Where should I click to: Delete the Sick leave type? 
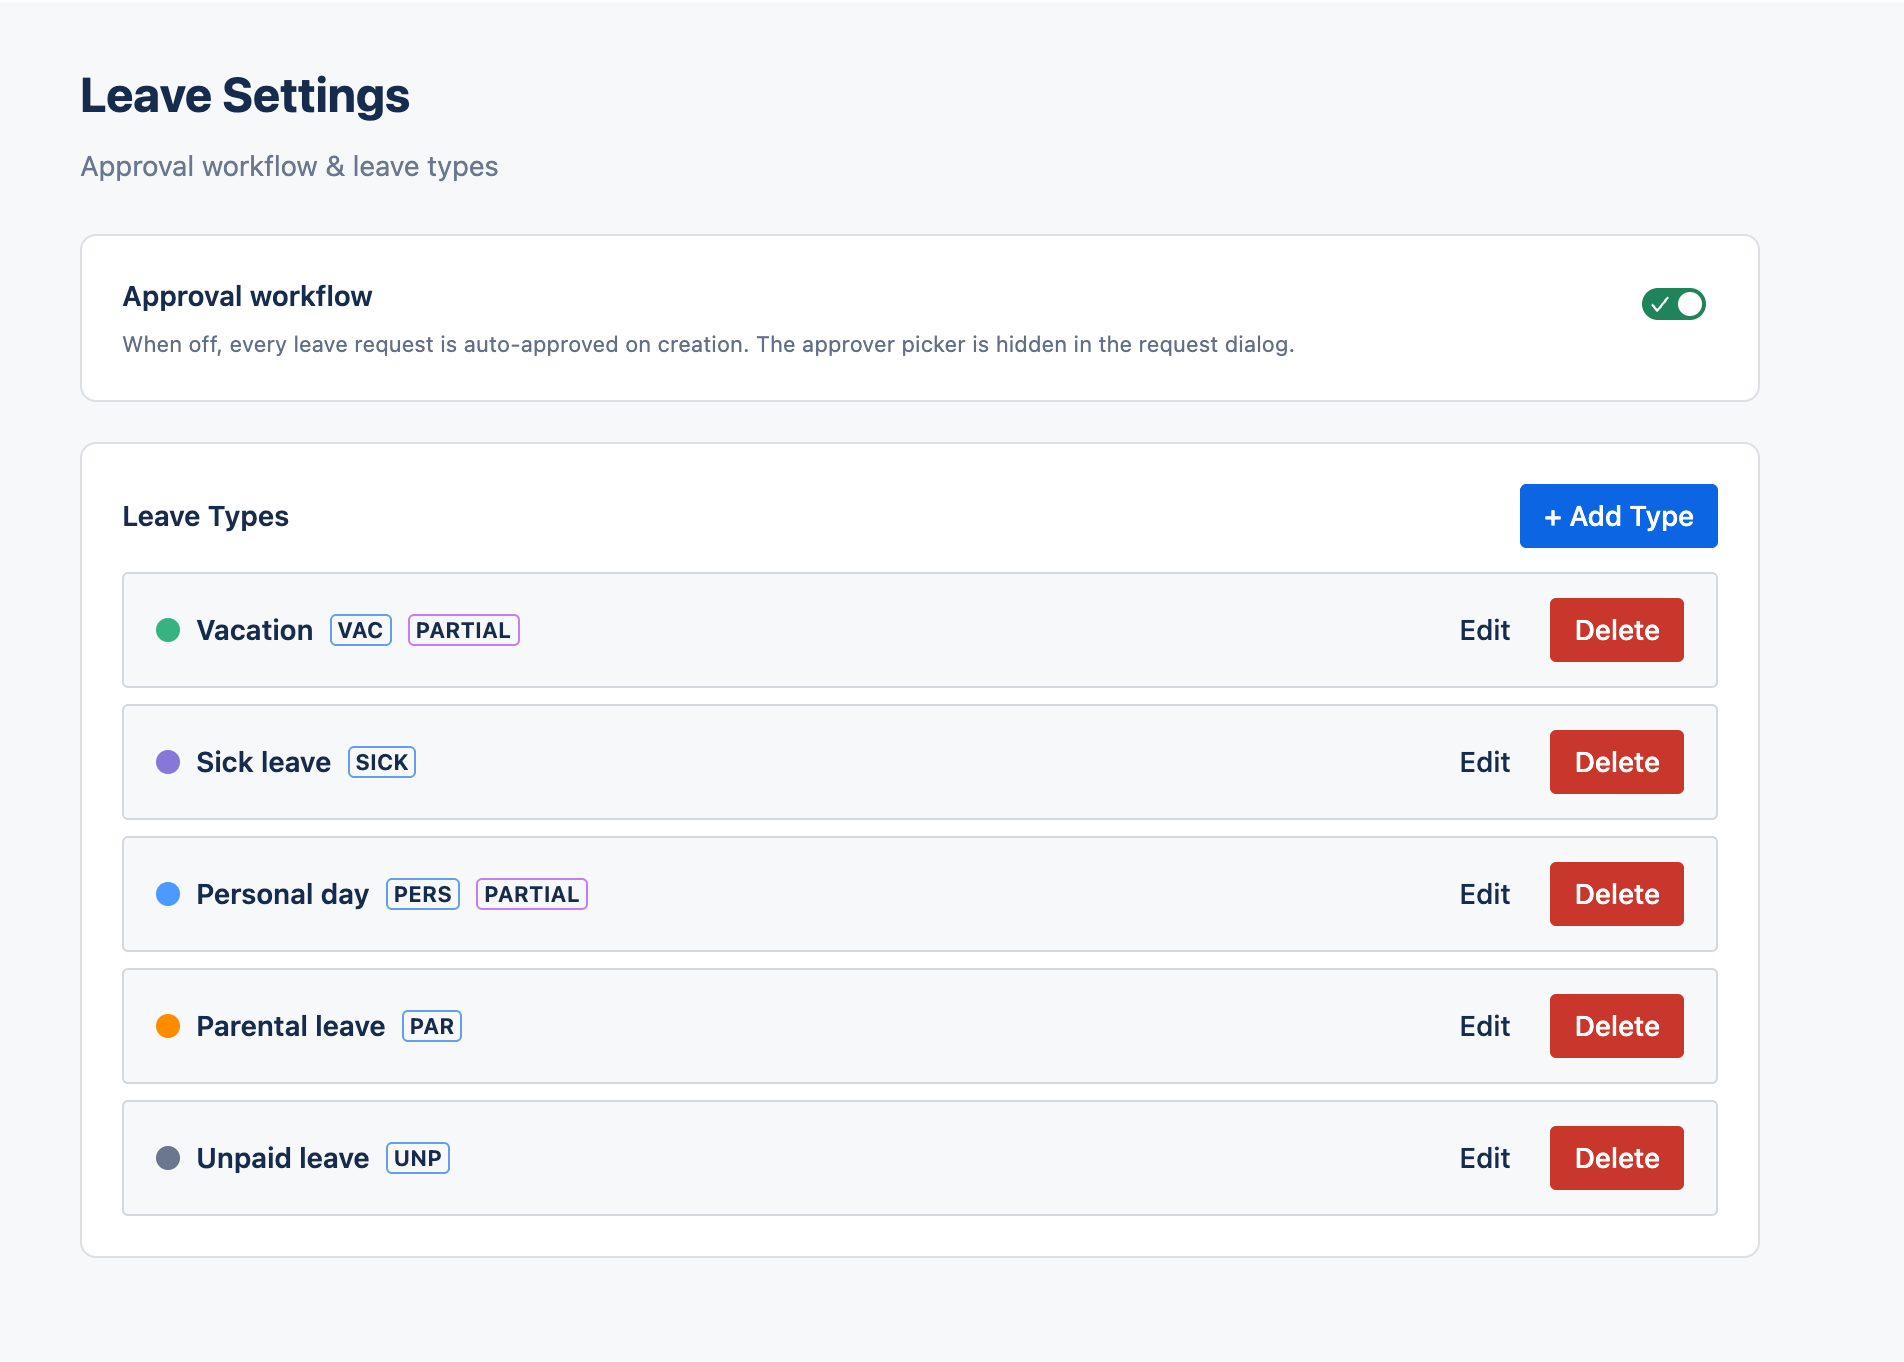click(1616, 762)
